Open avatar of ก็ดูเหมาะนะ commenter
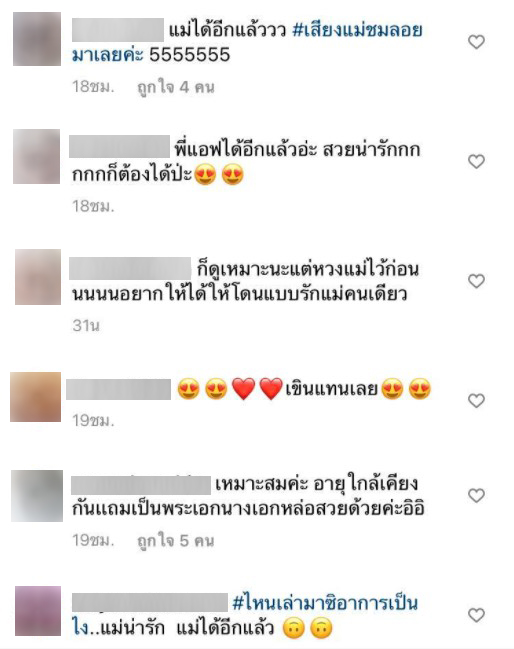This screenshot has width=514, height=649. (38, 277)
